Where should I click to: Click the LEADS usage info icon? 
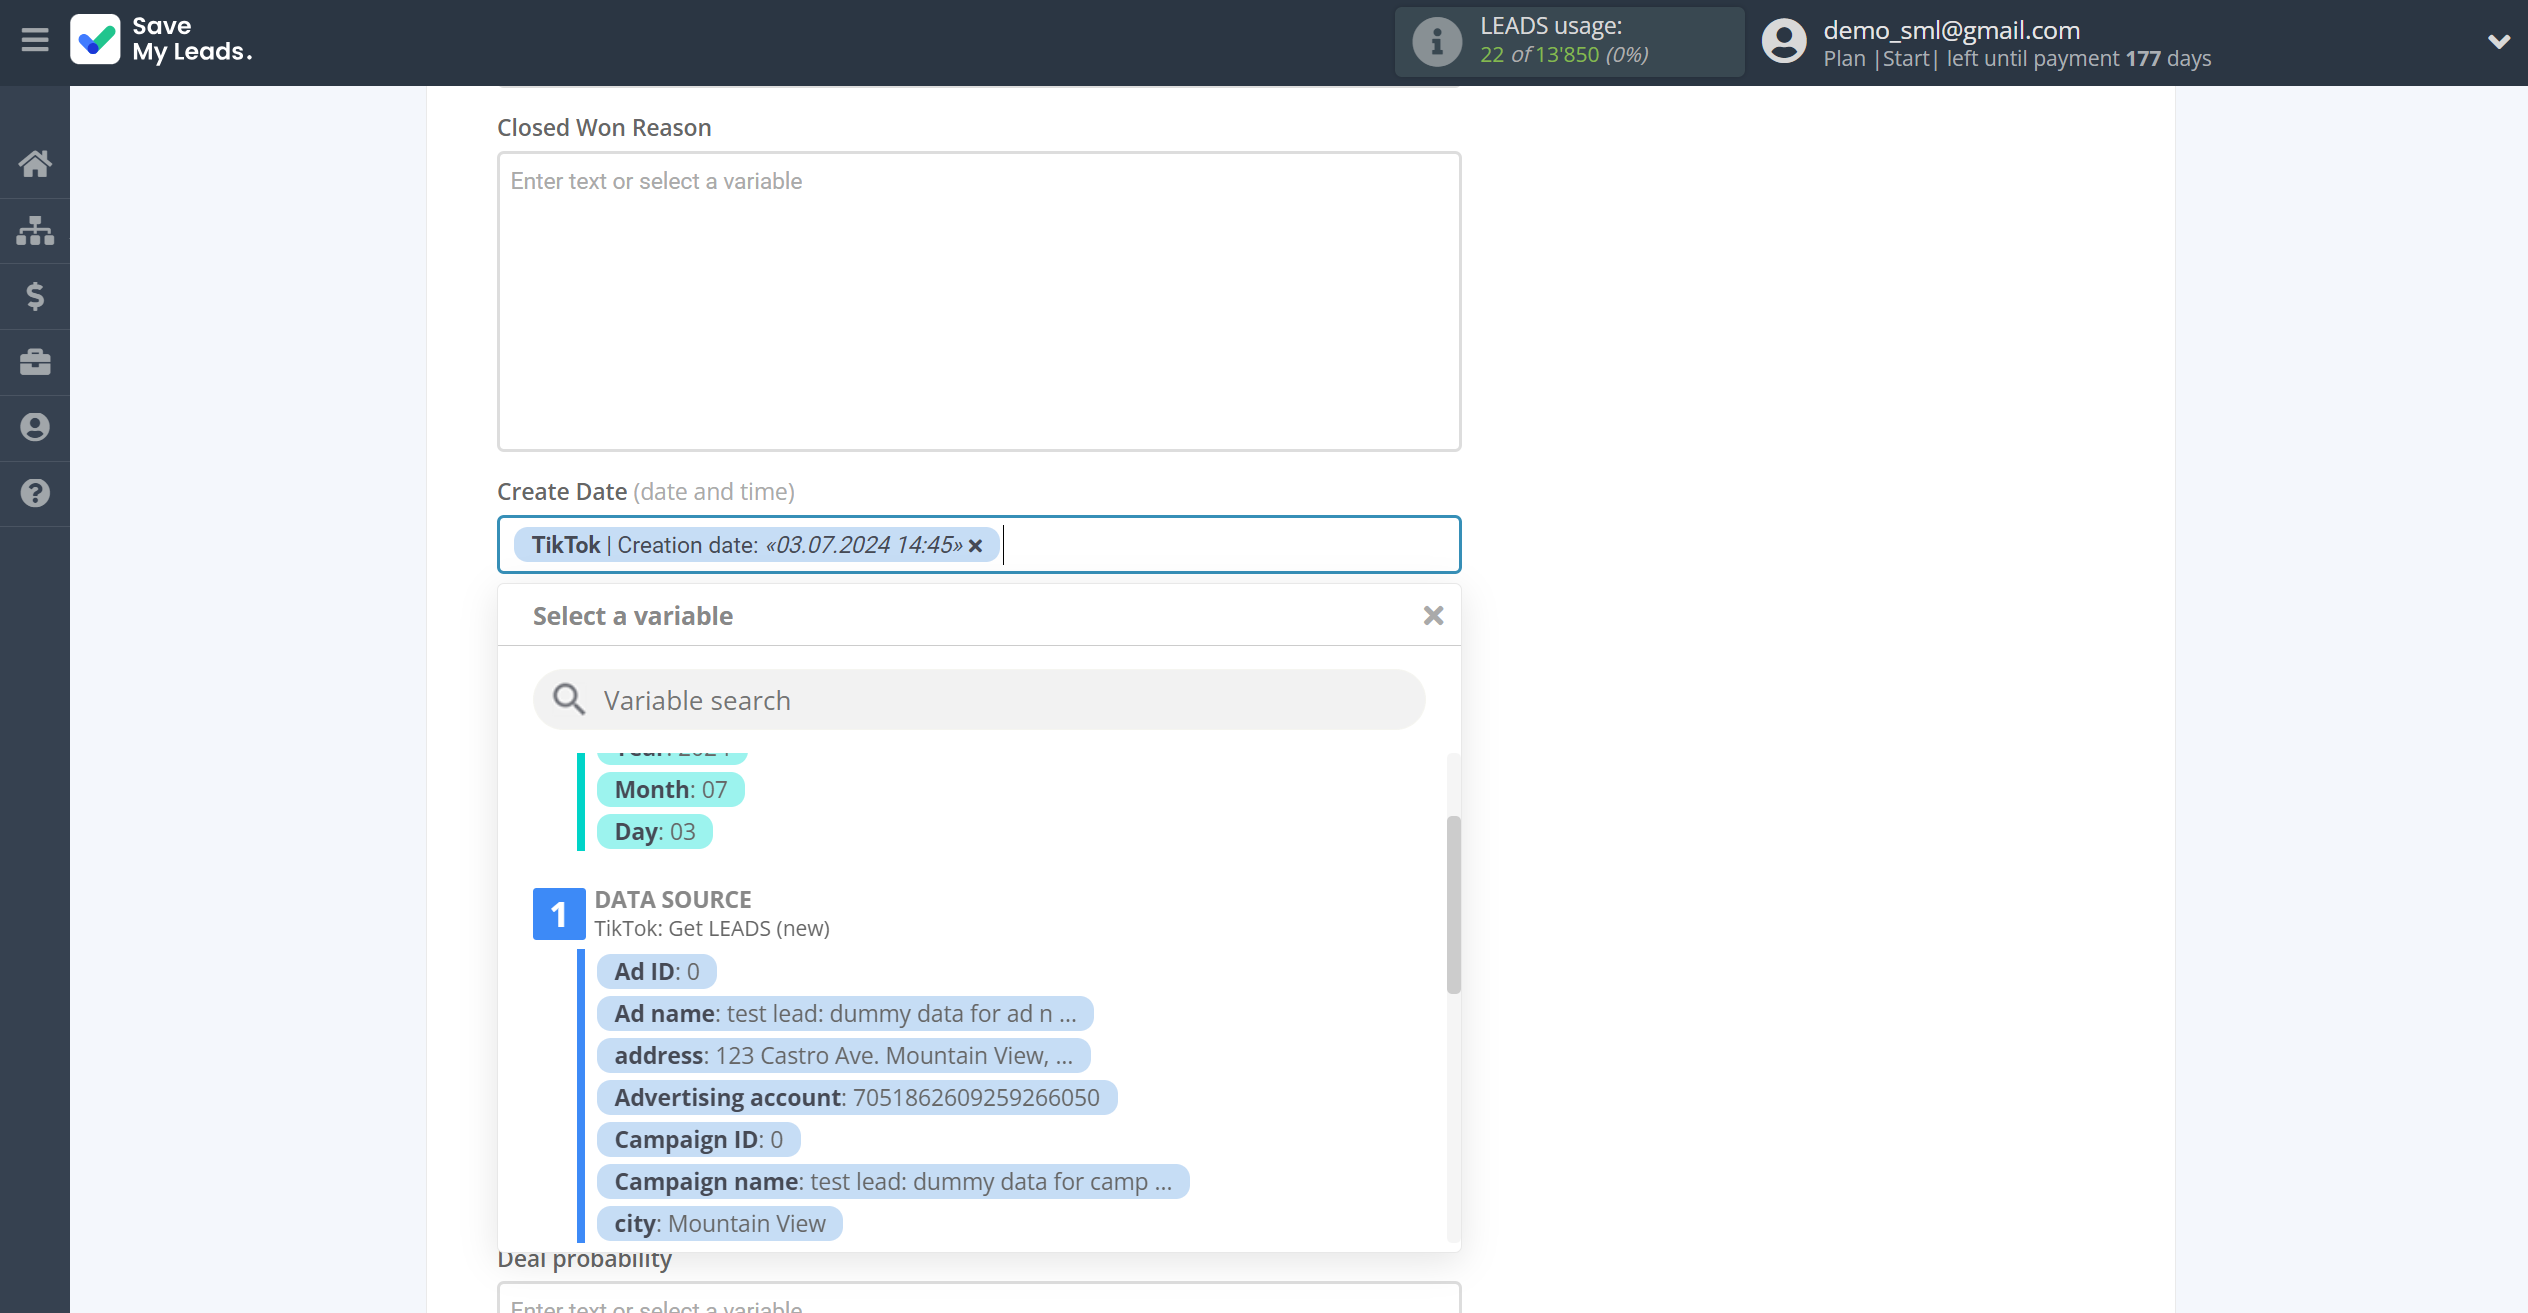pyautogui.click(x=1436, y=42)
